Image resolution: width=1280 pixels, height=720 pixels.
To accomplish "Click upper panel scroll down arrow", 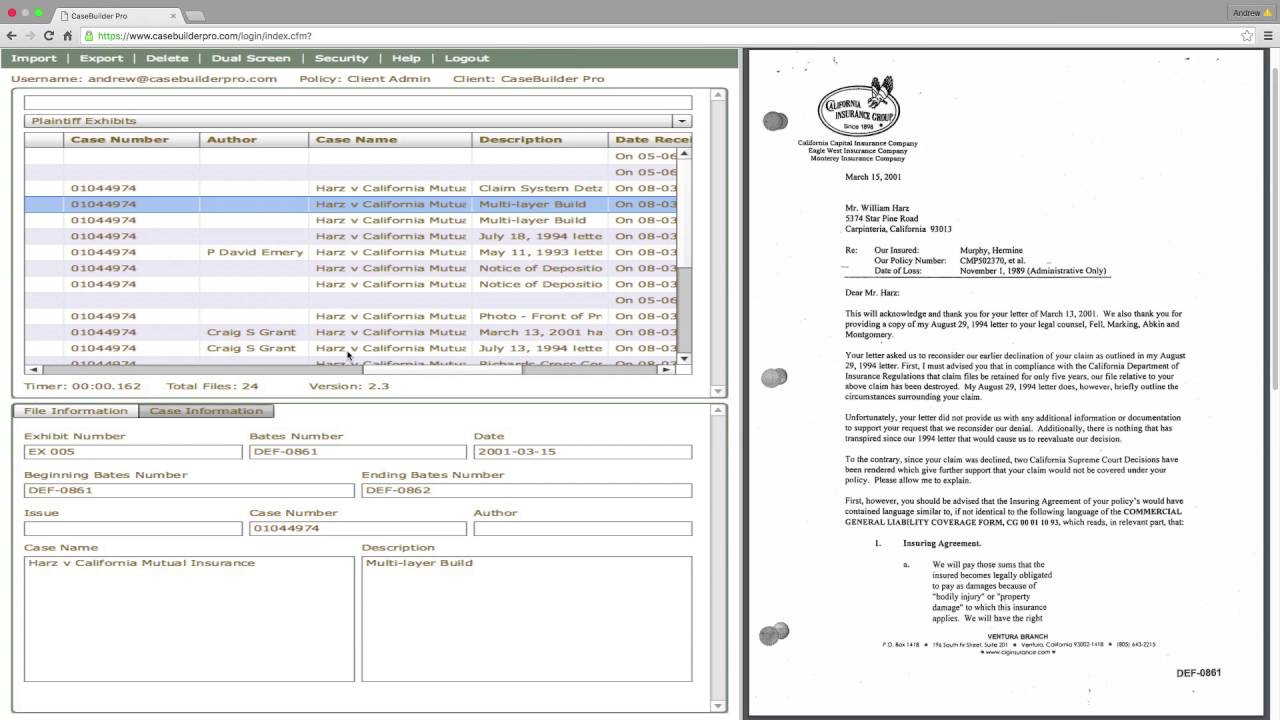I will (x=719, y=391).
